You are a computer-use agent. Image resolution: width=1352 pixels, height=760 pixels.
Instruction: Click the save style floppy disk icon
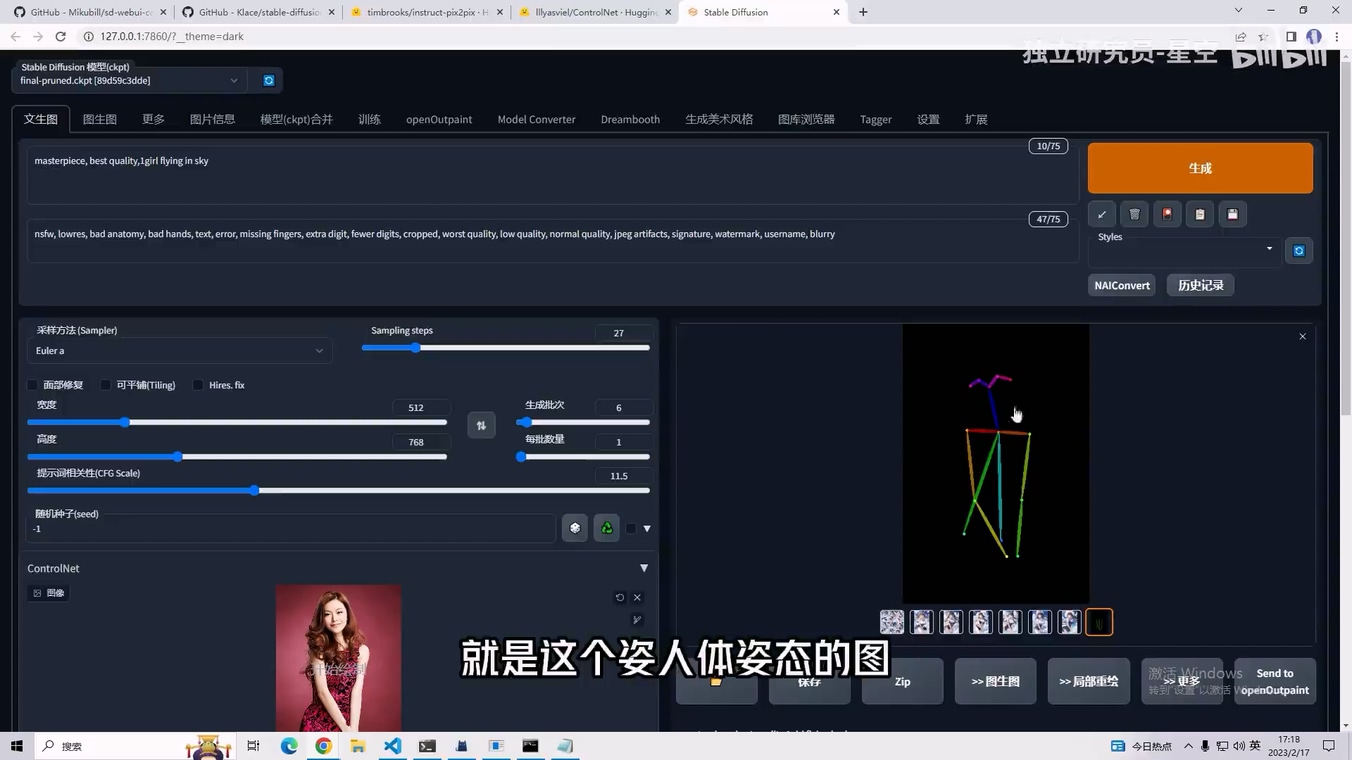(1232, 213)
